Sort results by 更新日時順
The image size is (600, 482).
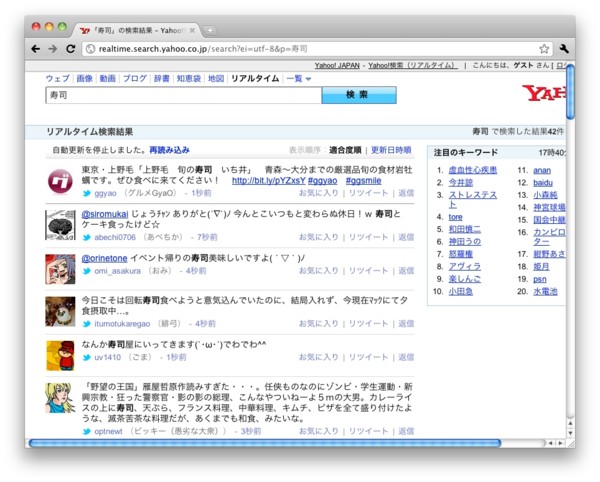click(391, 150)
